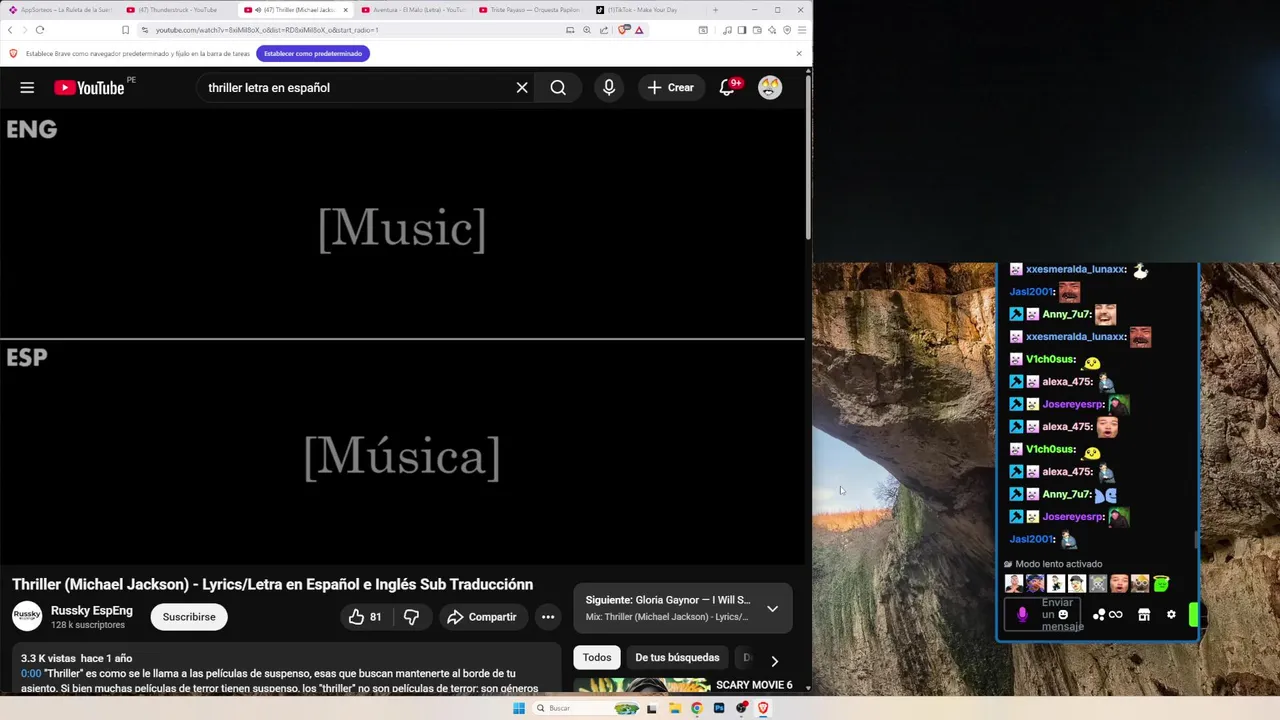Open the Scary Movie 6 suggested thumbnail
This screenshot has width=1280, height=720.
pos(642,686)
